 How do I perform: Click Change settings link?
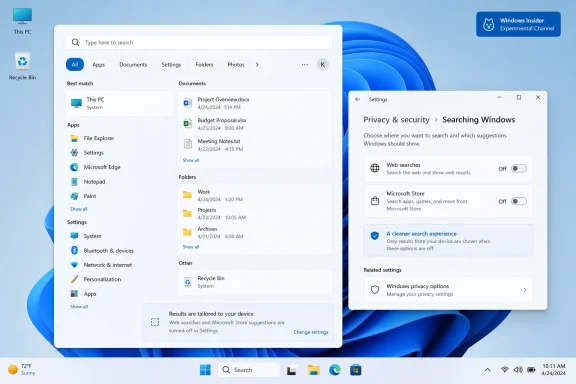(x=311, y=332)
